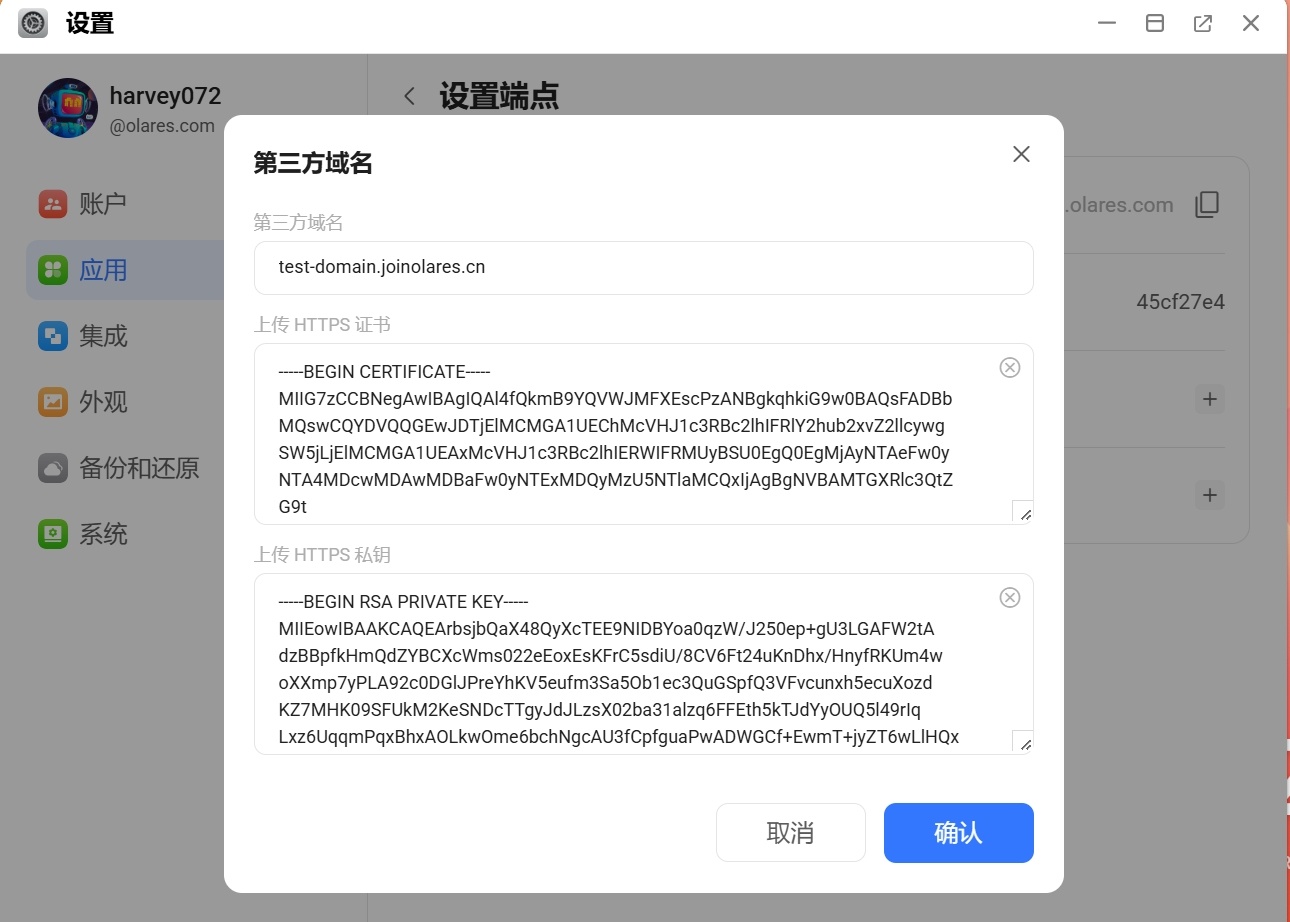Copy the olares.com domain with the copy icon
The height and width of the screenshot is (922, 1290).
(x=1207, y=203)
